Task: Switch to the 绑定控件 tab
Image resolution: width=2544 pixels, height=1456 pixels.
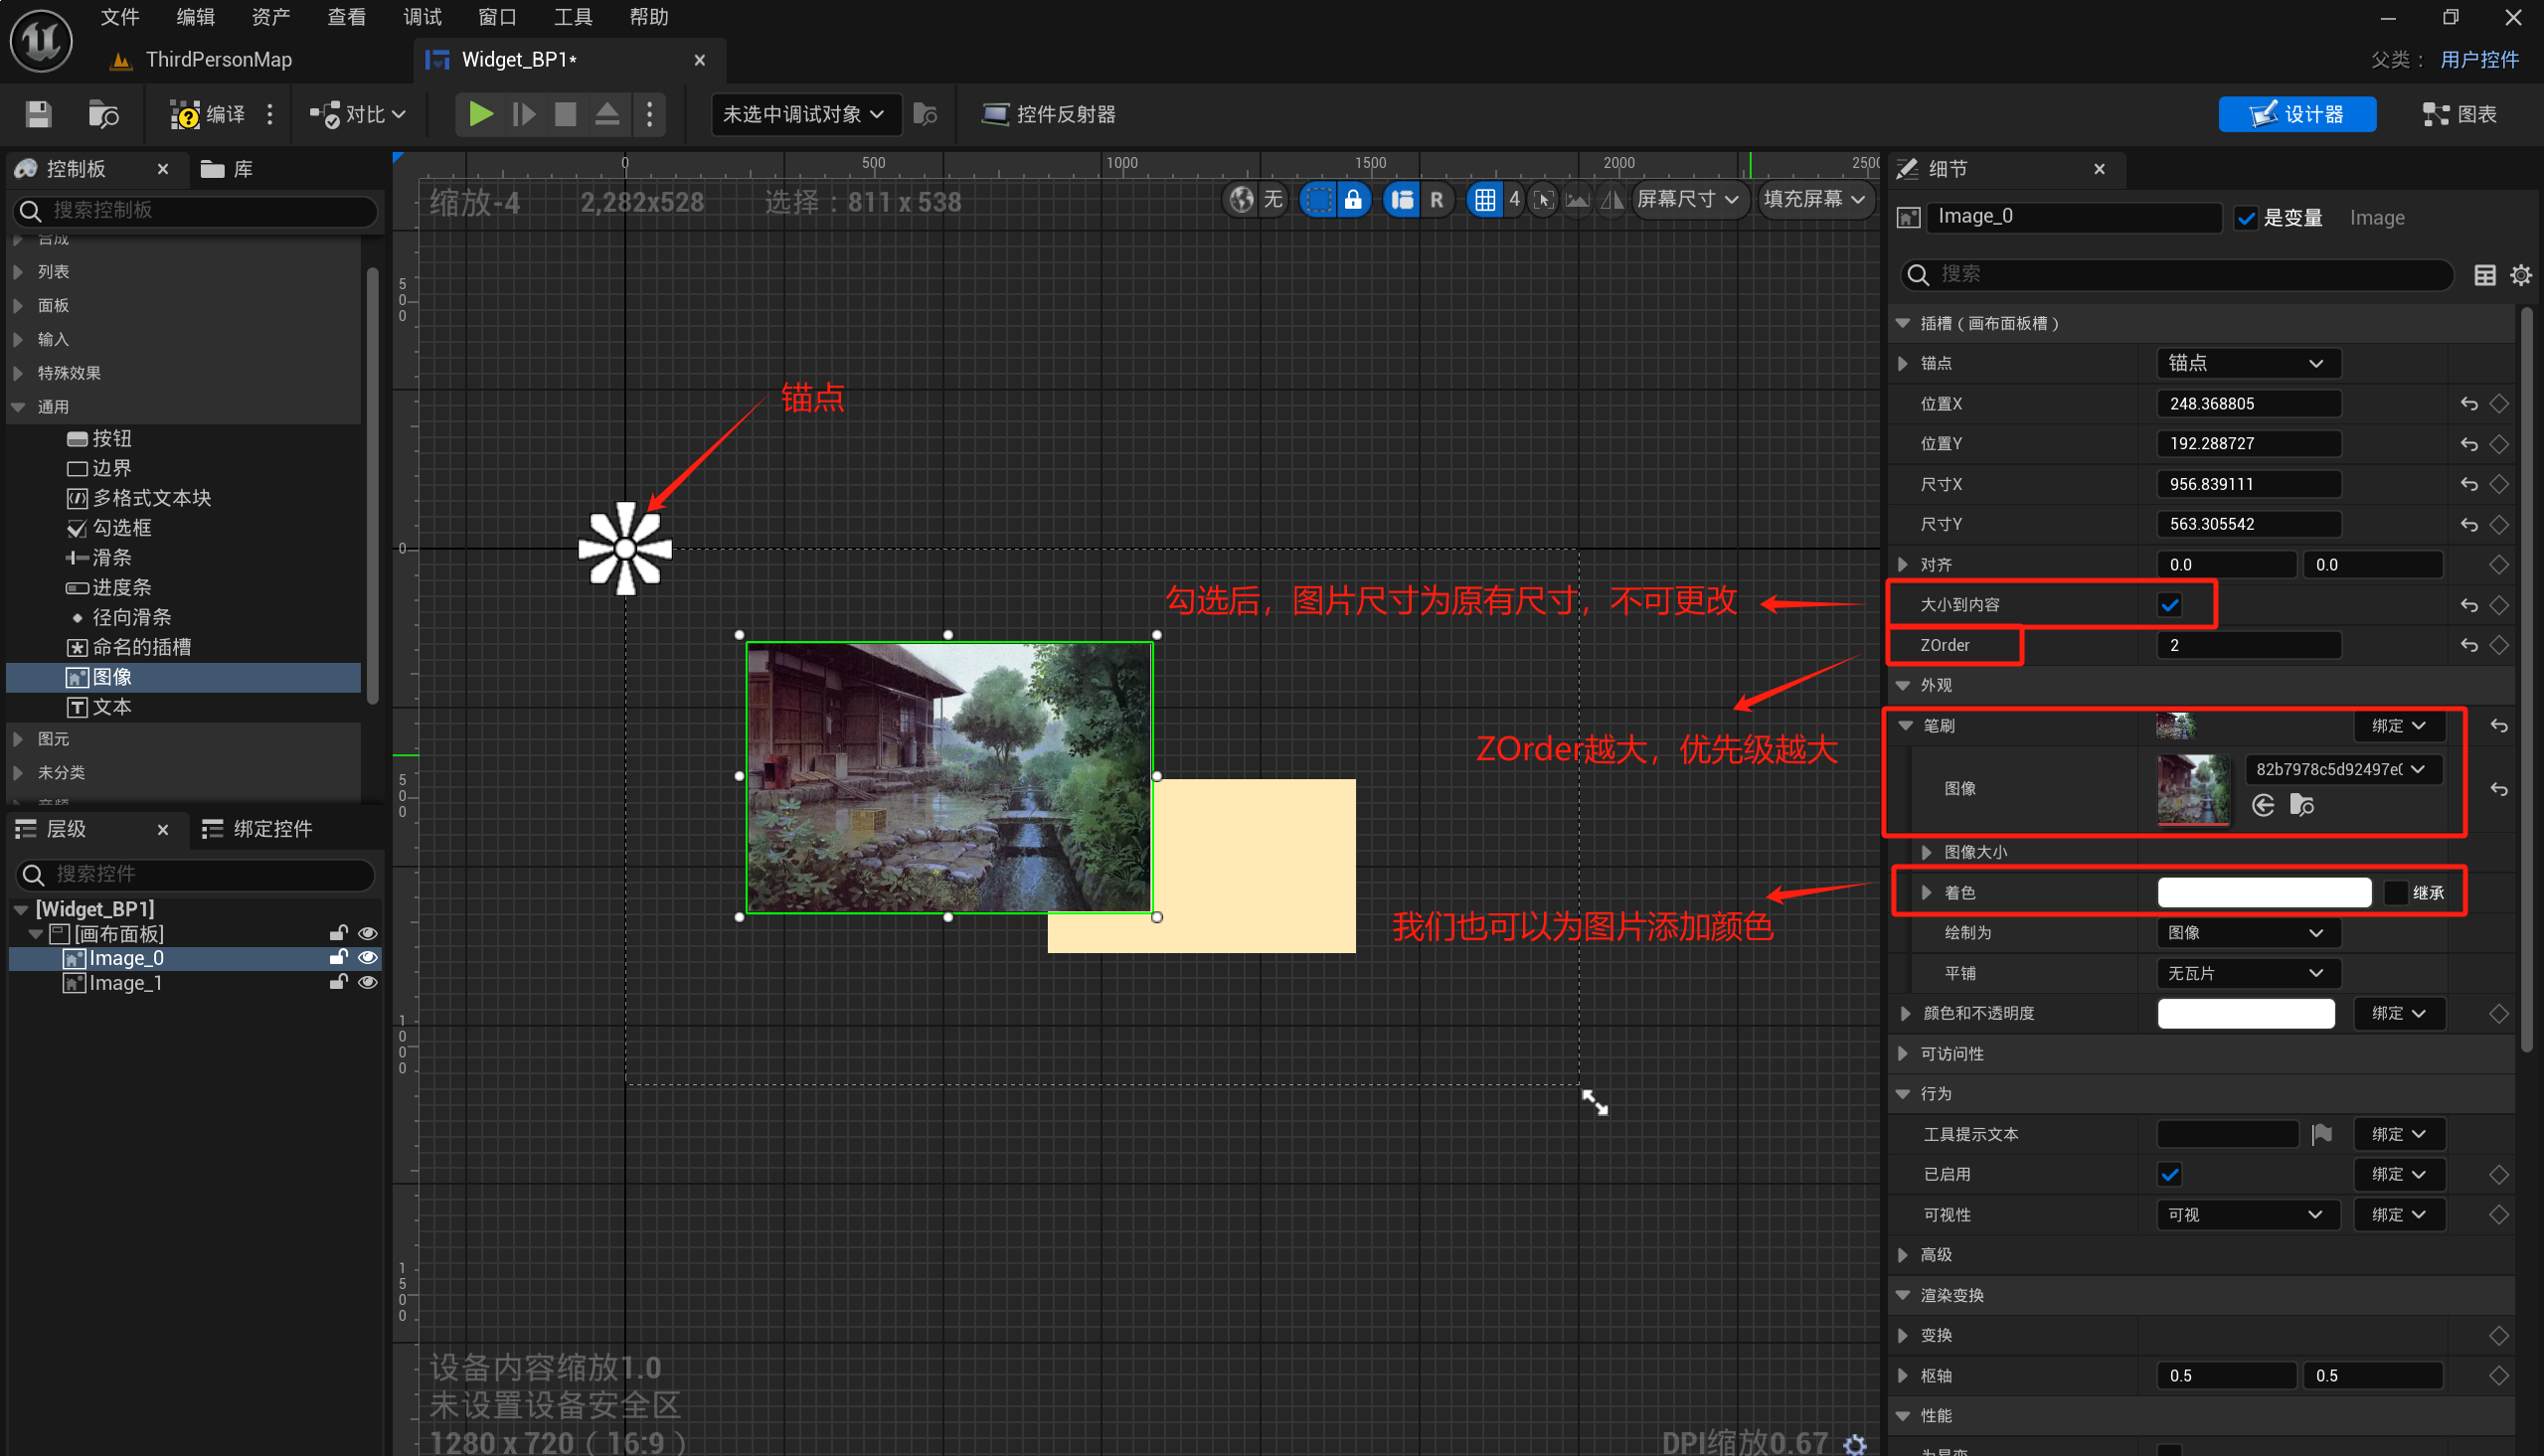Action: click(x=258, y=829)
